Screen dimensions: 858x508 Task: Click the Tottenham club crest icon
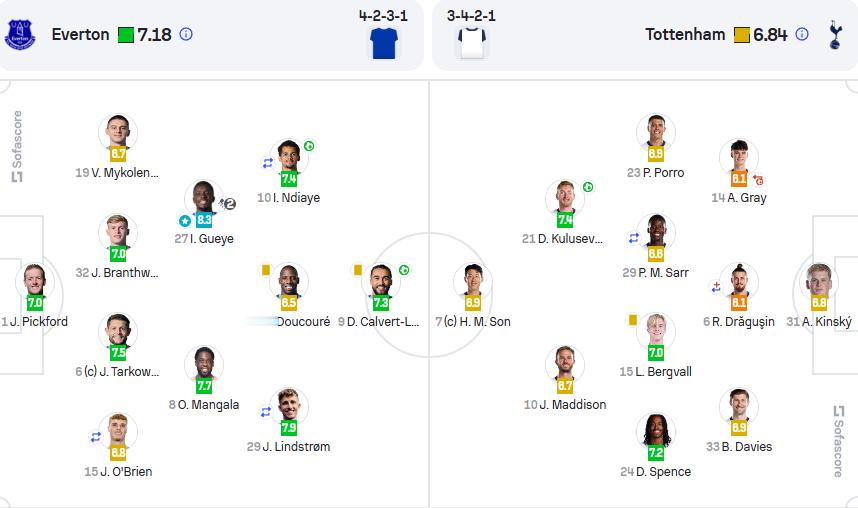tap(835, 34)
